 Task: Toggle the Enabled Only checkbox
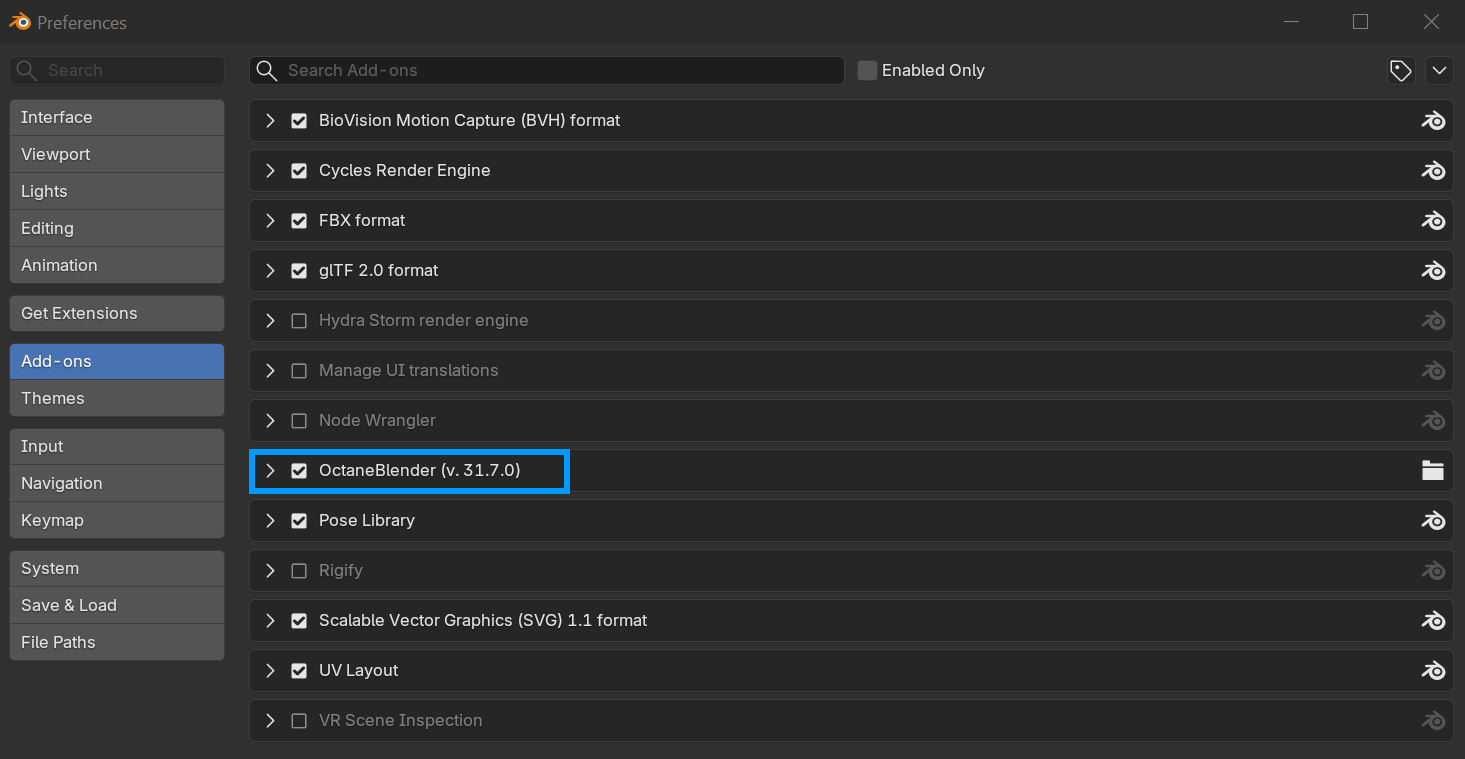pyautogui.click(x=867, y=70)
